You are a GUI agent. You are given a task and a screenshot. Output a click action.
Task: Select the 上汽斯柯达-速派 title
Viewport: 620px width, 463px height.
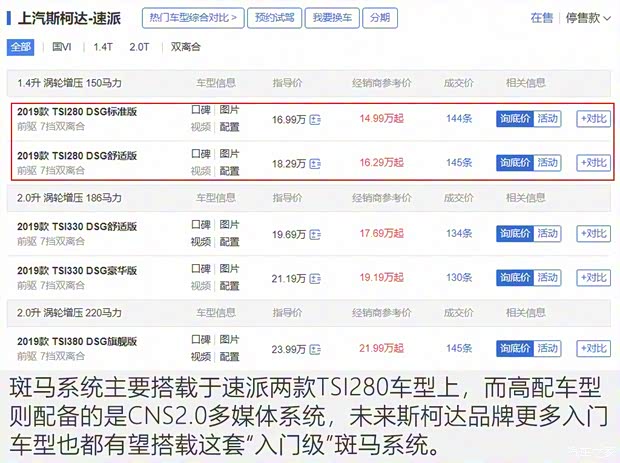click(x=69, y=18)
